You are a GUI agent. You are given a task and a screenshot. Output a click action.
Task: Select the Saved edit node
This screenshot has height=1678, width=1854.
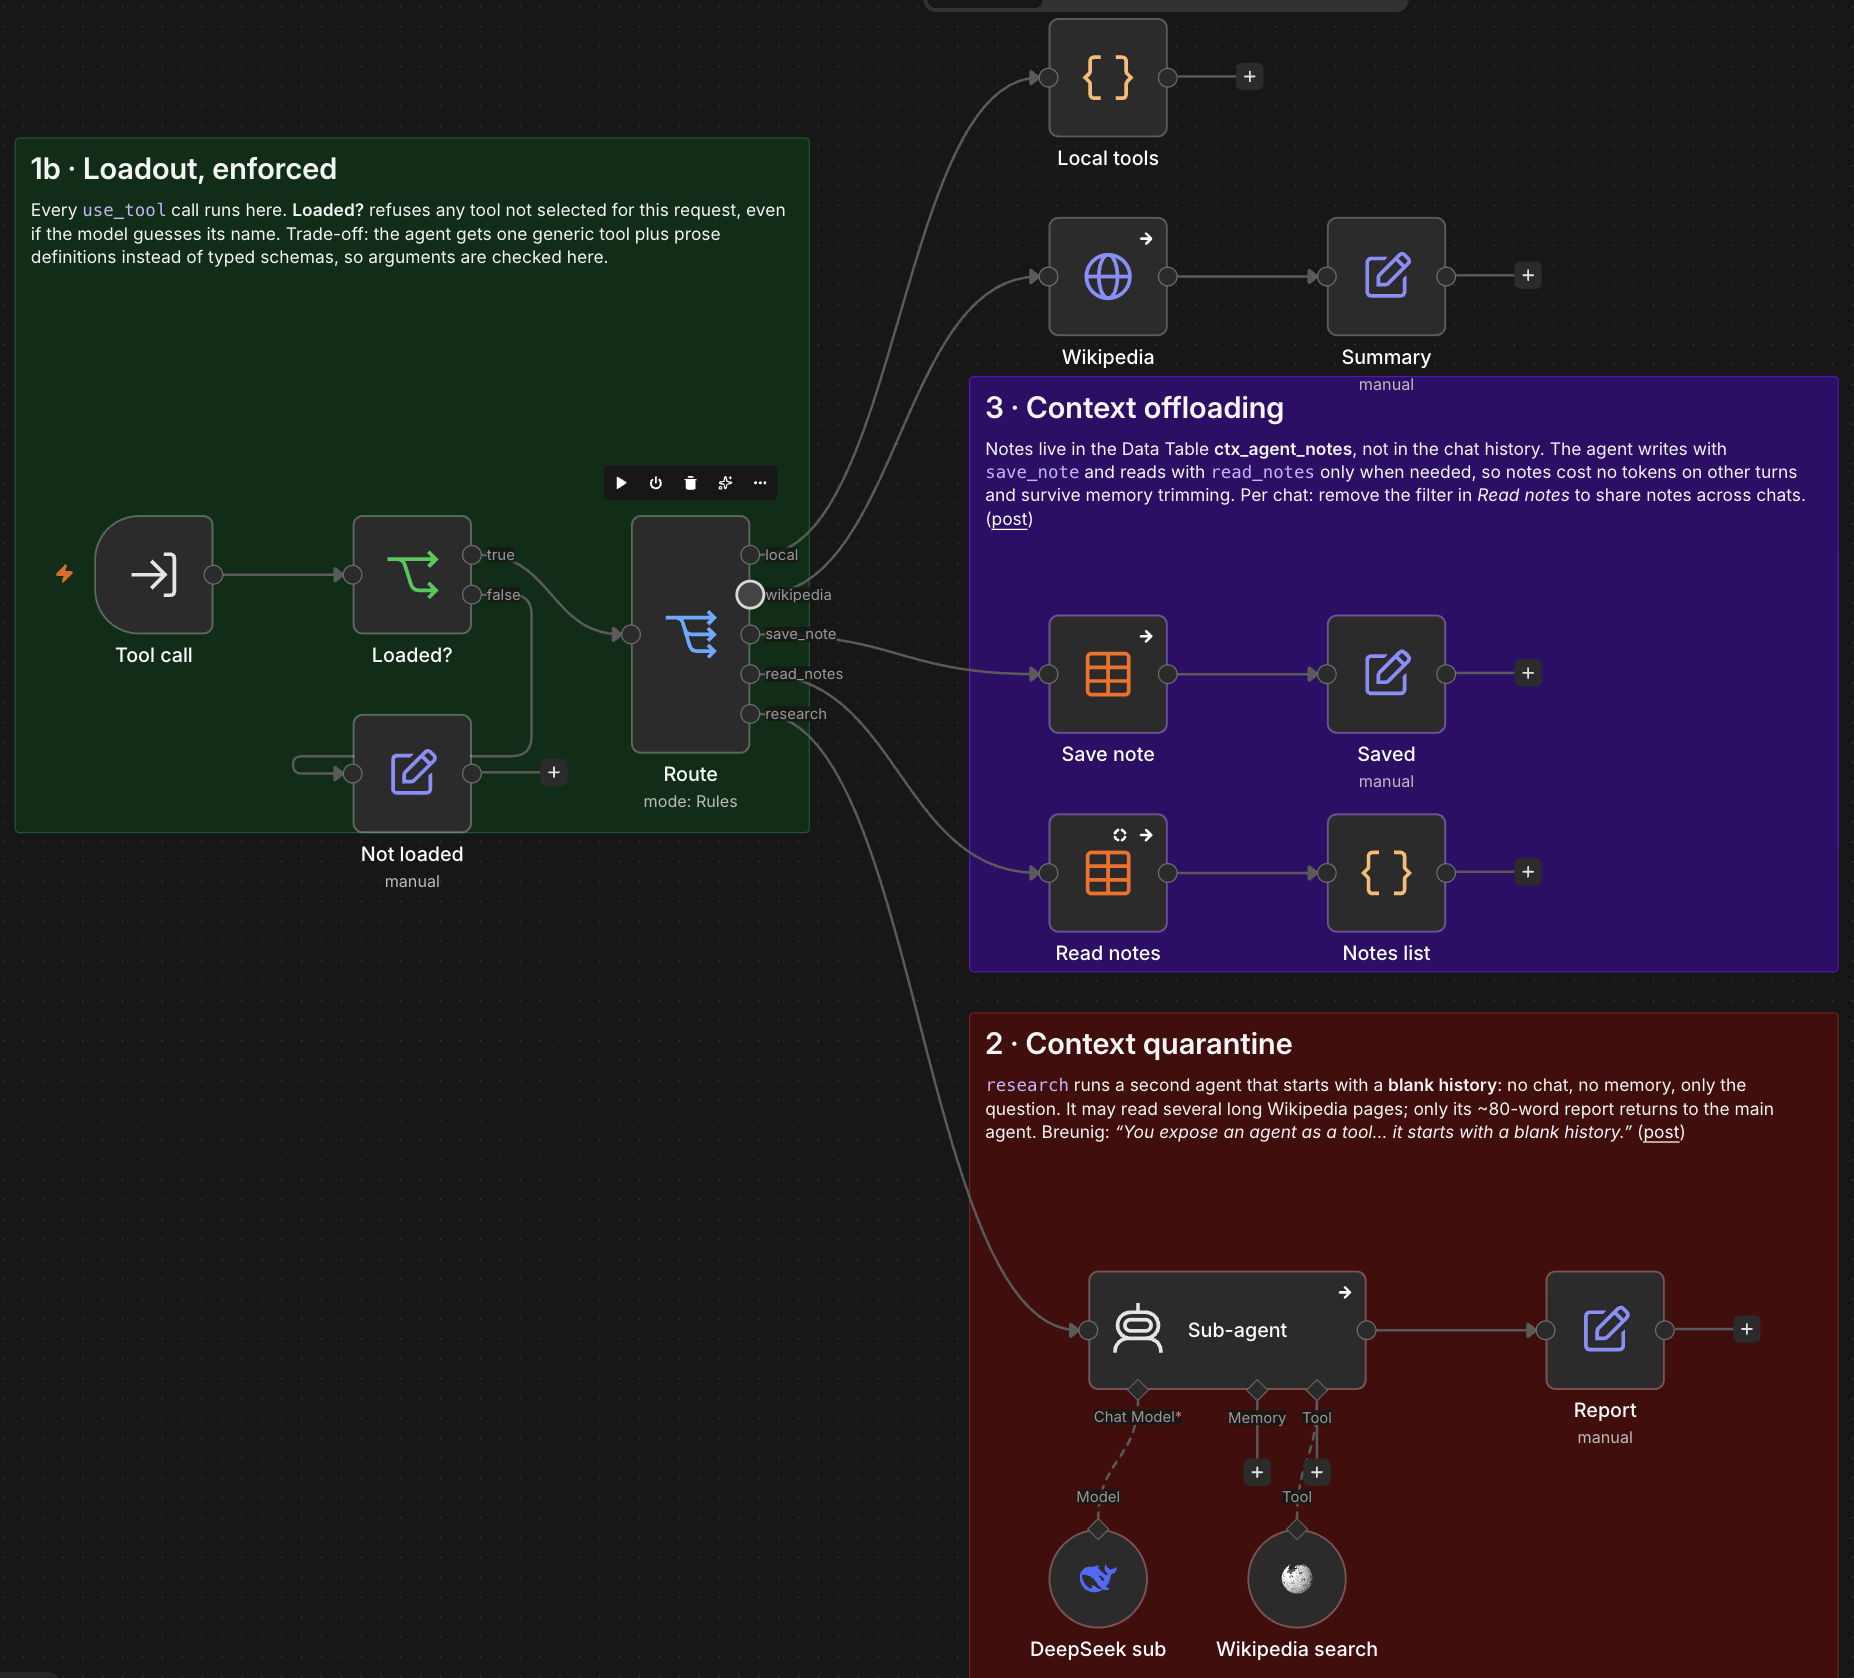pos(1386,674)
